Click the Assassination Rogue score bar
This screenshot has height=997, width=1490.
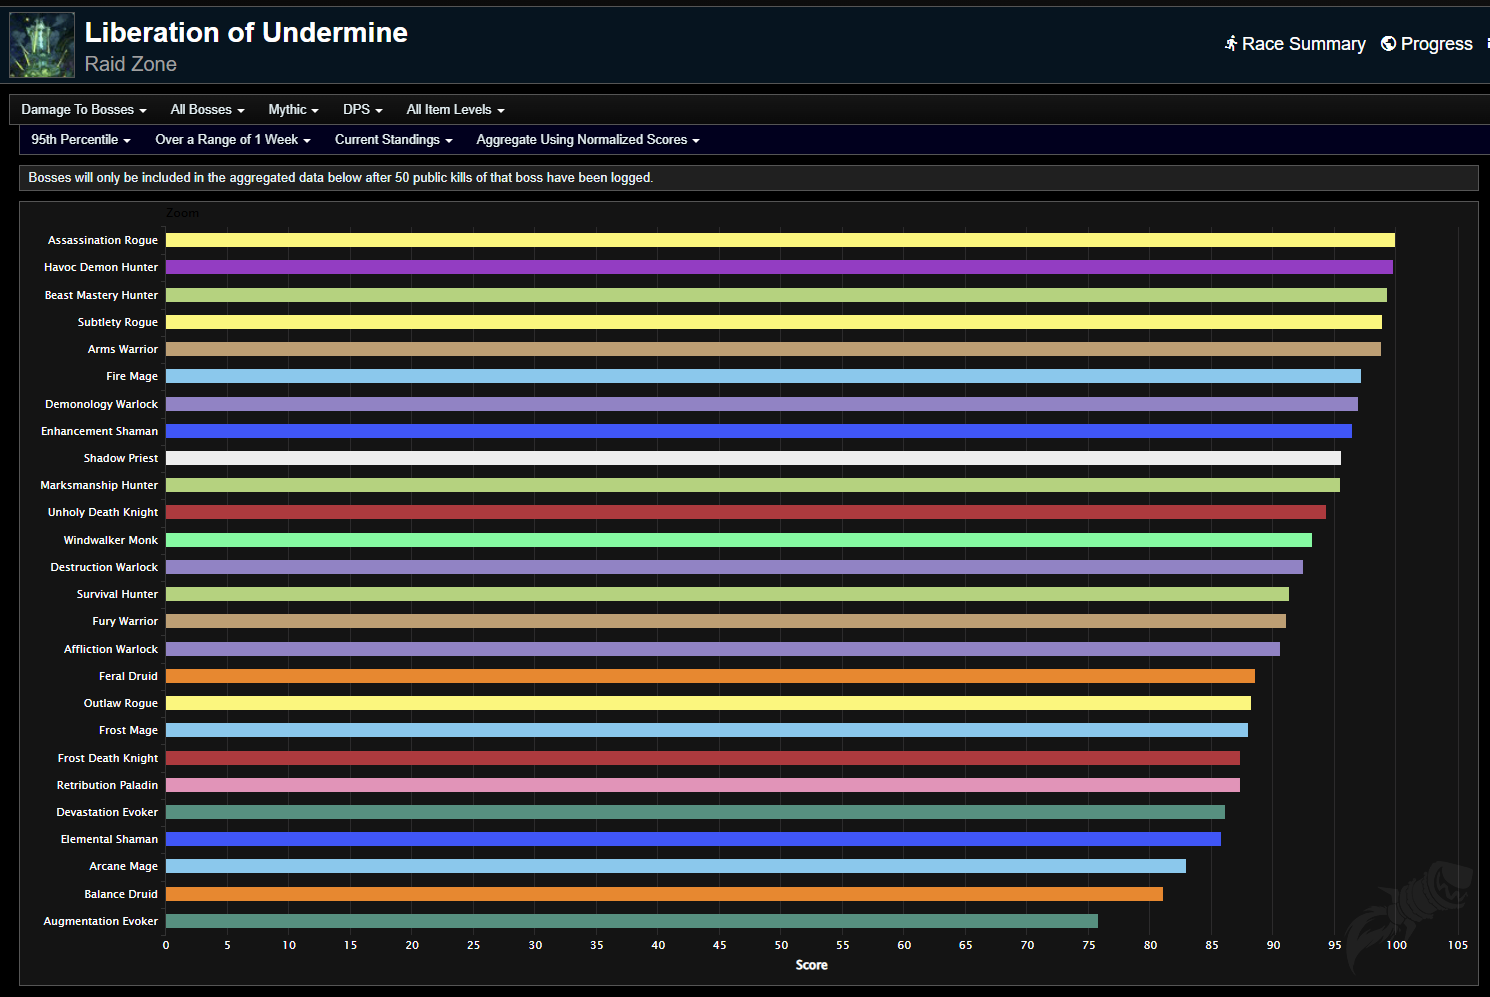click(780, 240)
